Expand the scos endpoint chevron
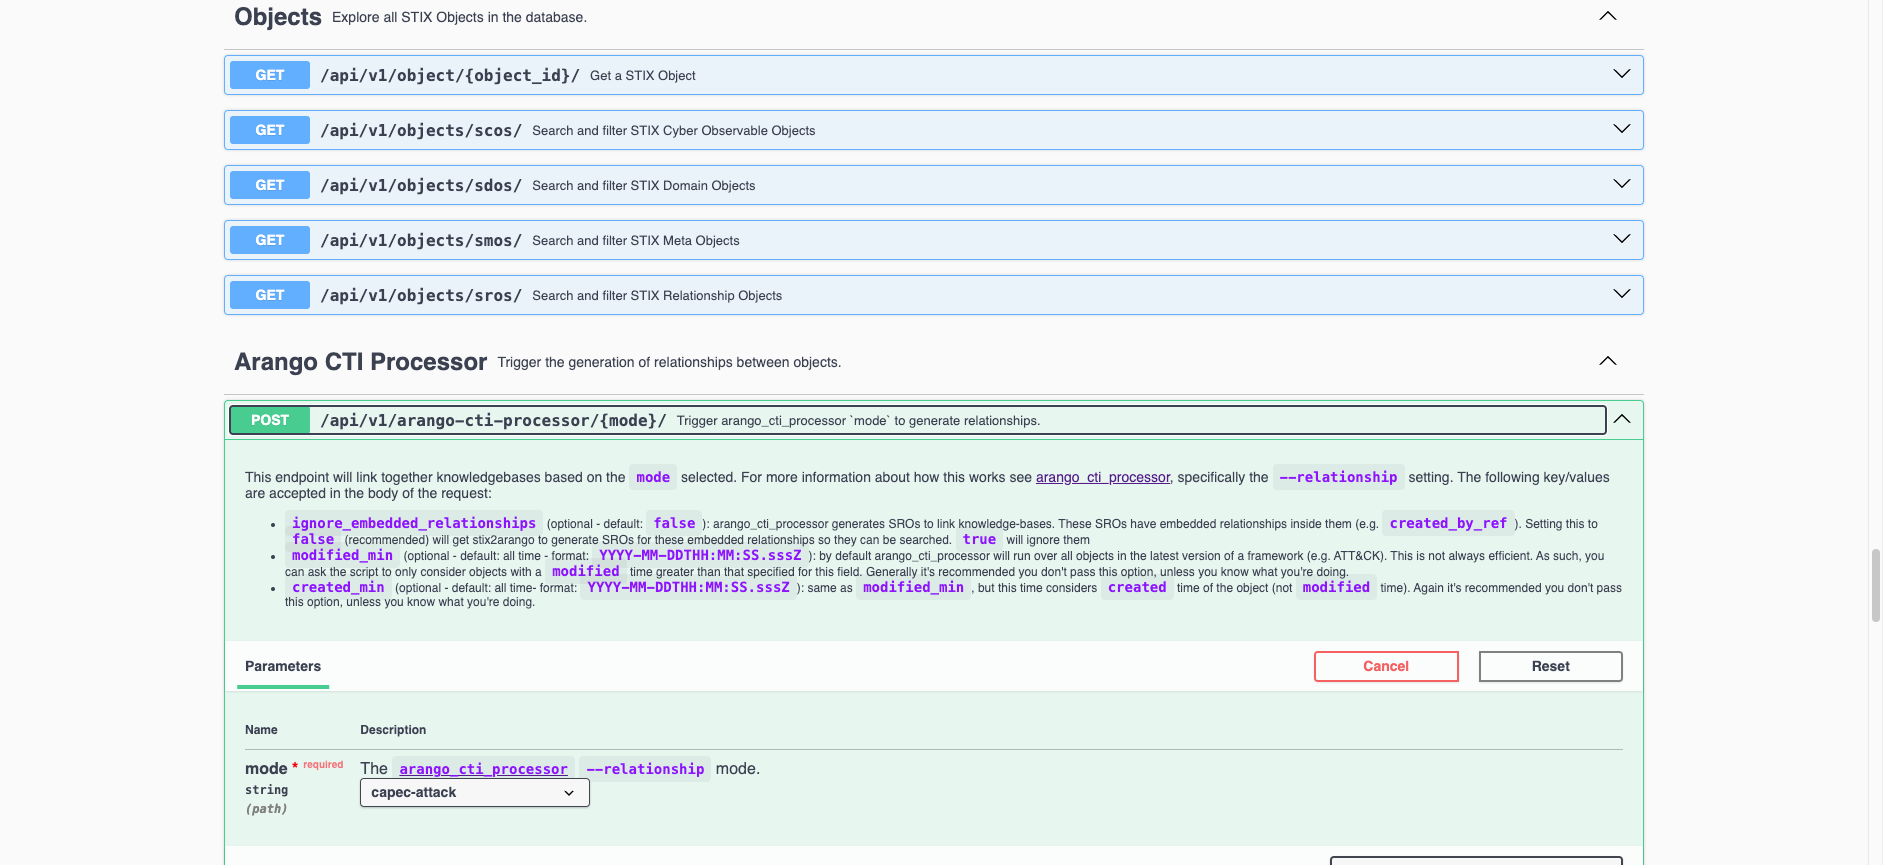The width and height of the screenshot is (1883, 865). (1621, 130)
